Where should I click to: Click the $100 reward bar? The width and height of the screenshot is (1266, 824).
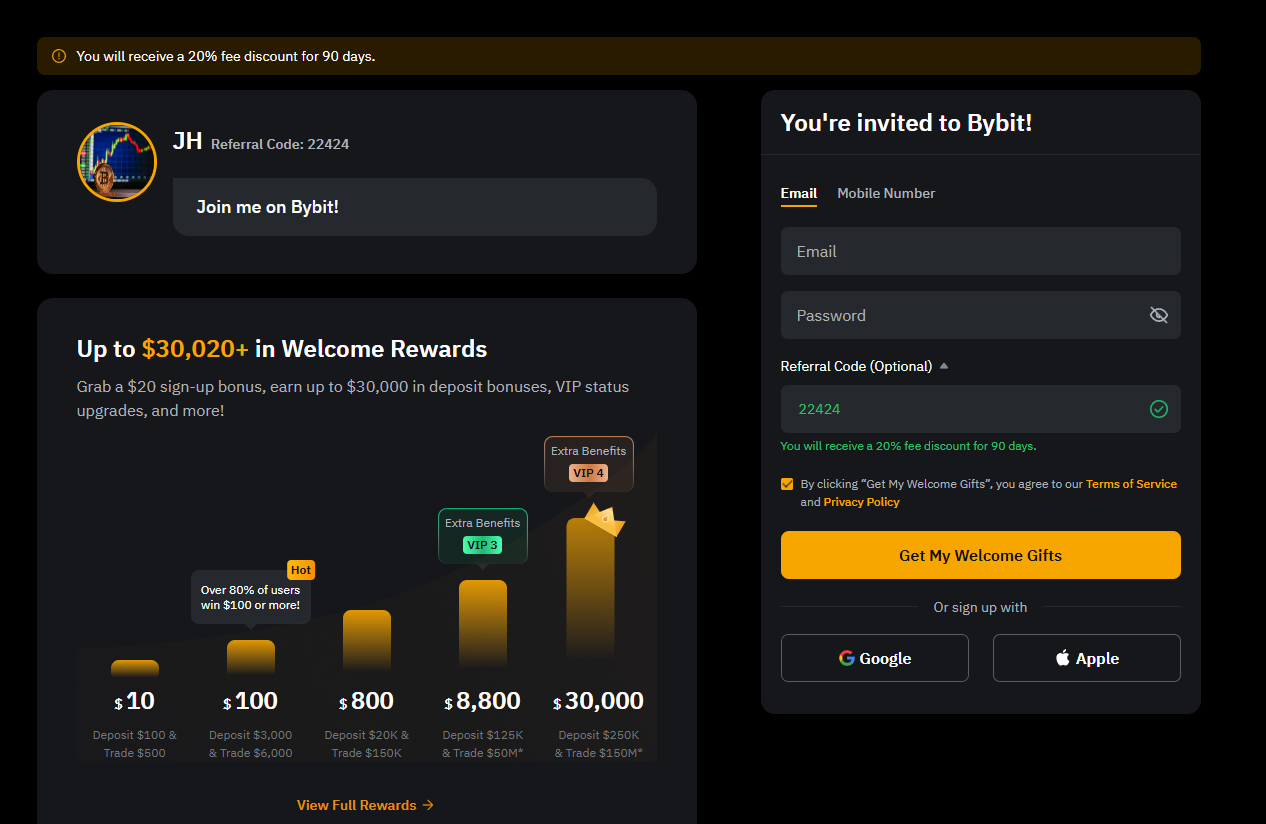click(x=251, y=658)
